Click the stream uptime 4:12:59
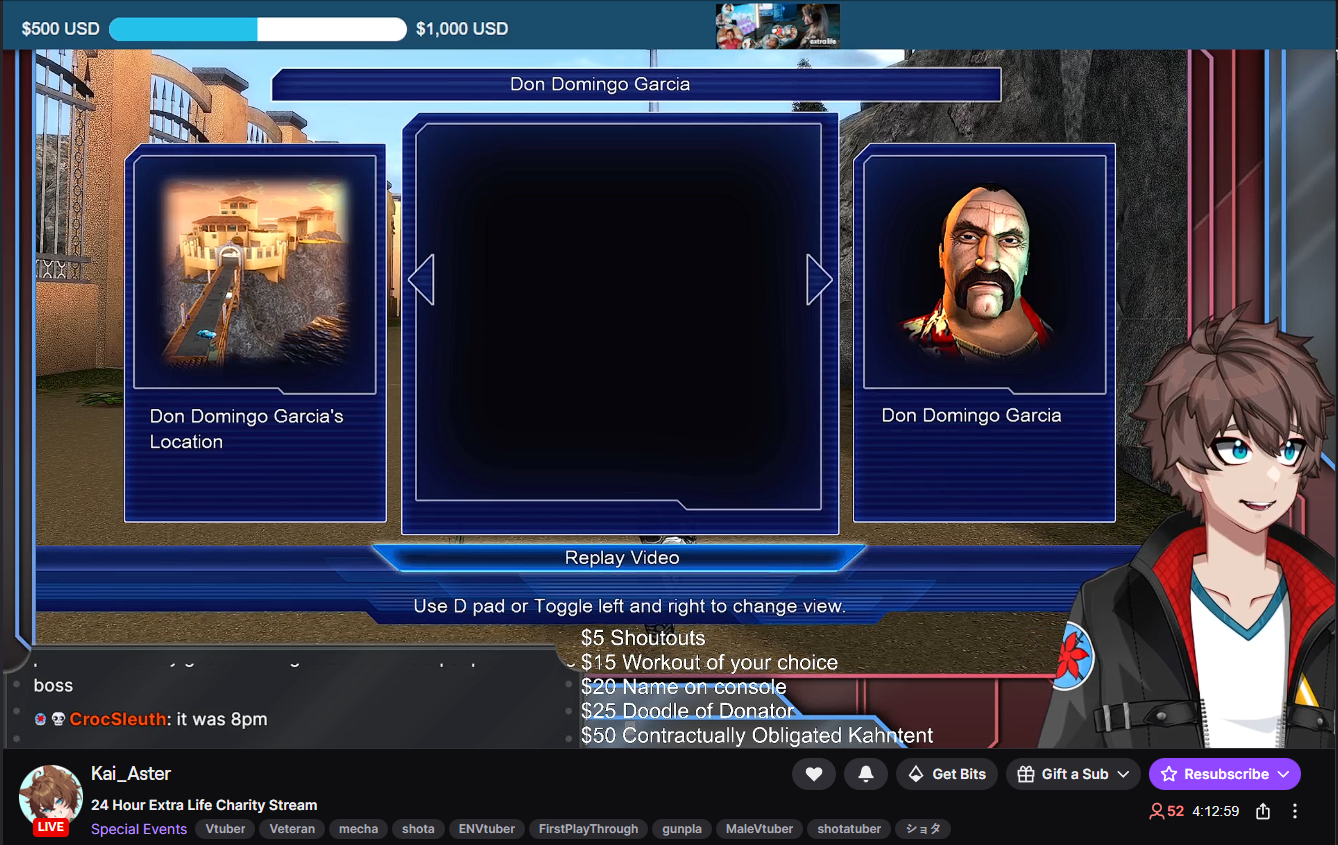The height and width of the screenshot is (845, 1338). pyautogui.click(x=1216, y=811)
